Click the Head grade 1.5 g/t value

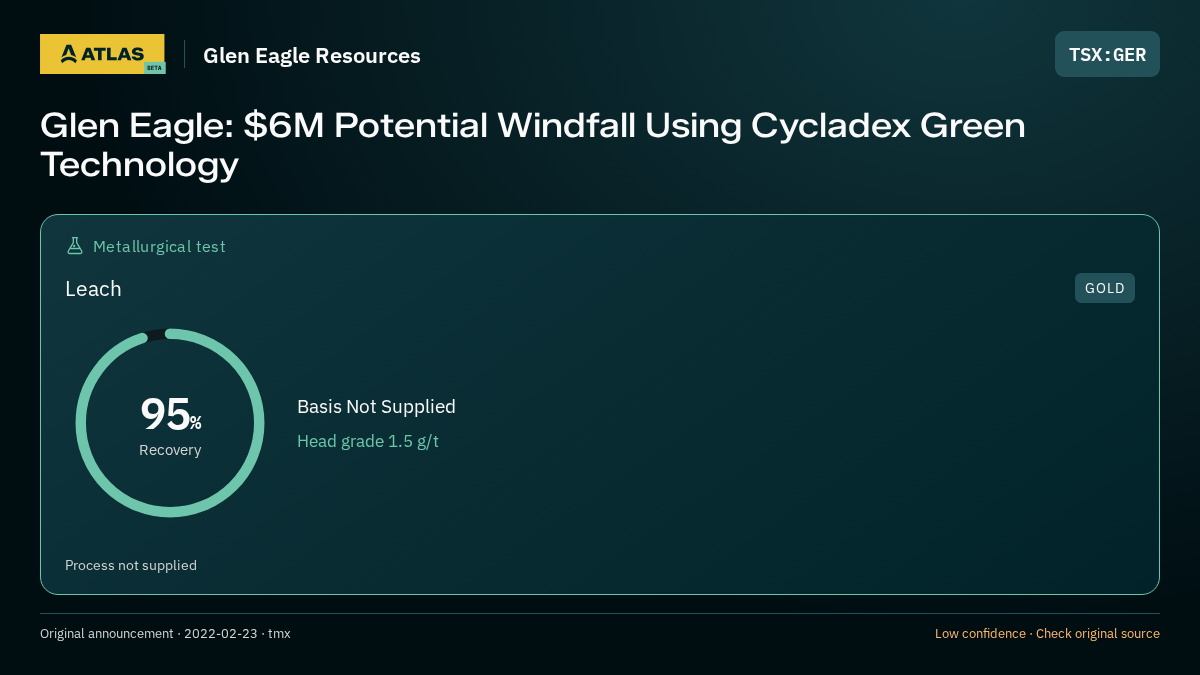368,441
